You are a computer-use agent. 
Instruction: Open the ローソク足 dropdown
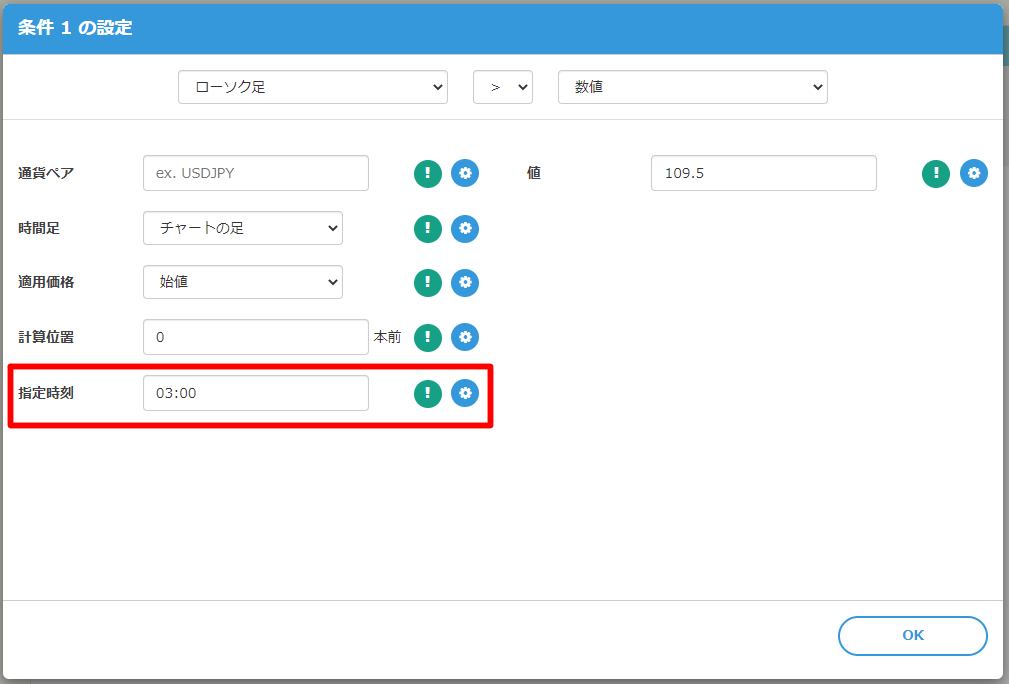312,87
